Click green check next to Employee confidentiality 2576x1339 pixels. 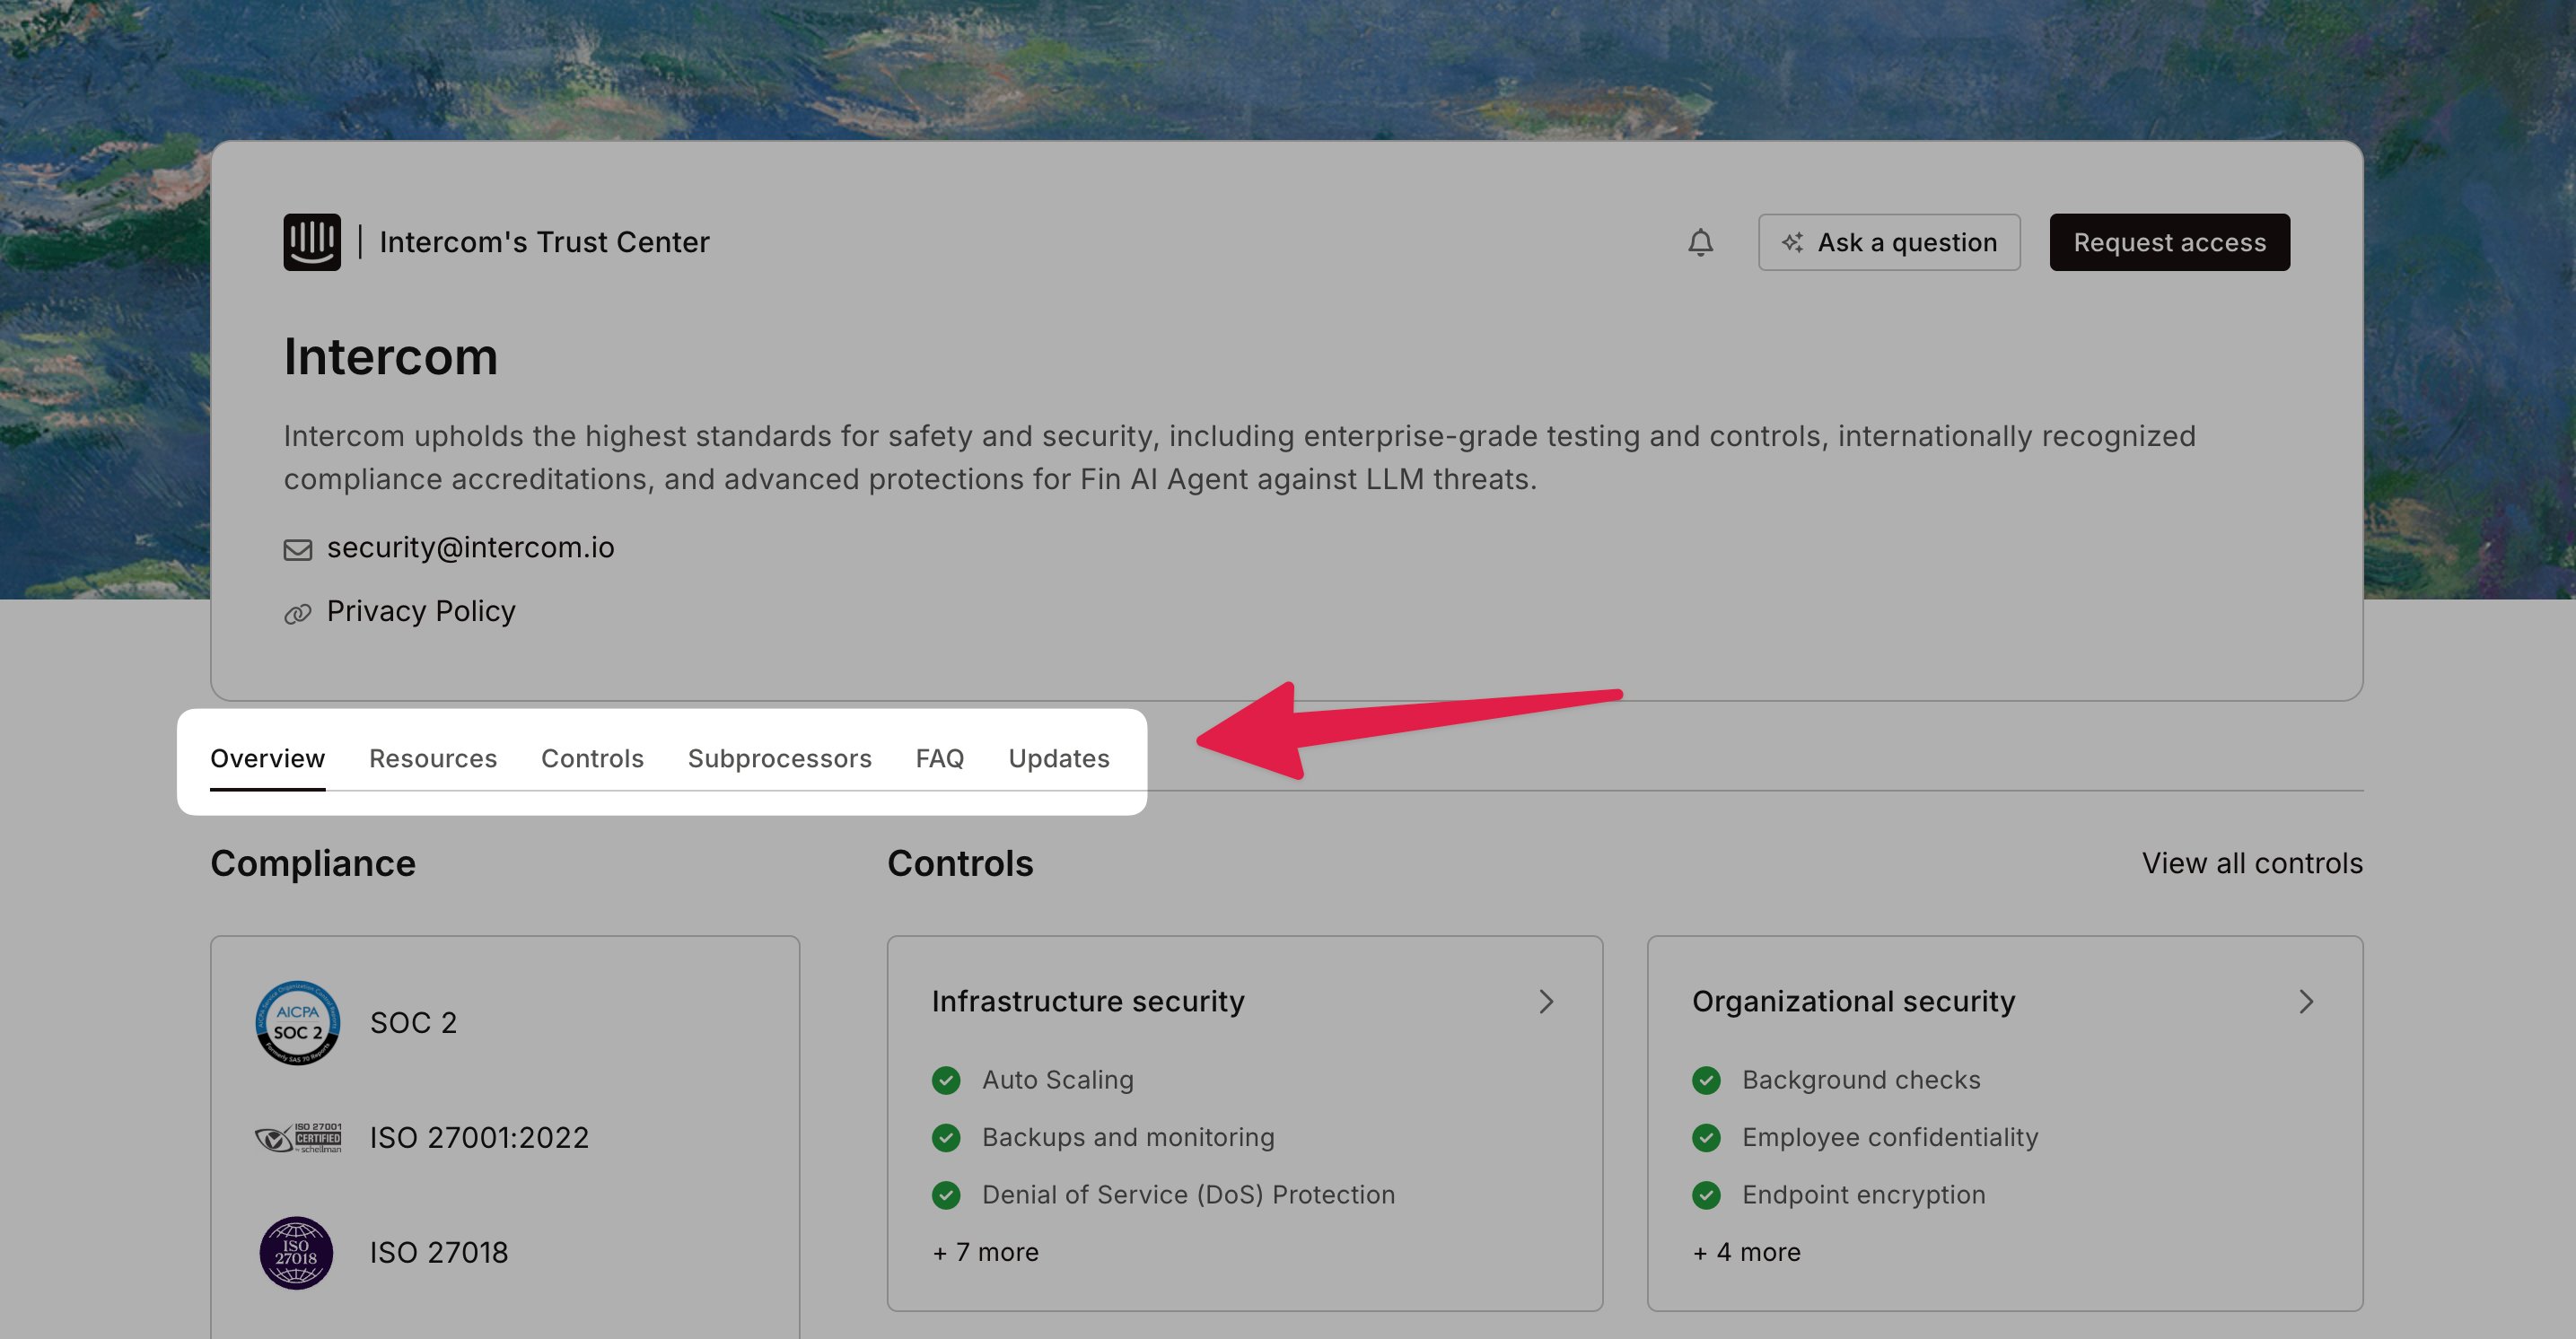click(x=1706, y=1137)
